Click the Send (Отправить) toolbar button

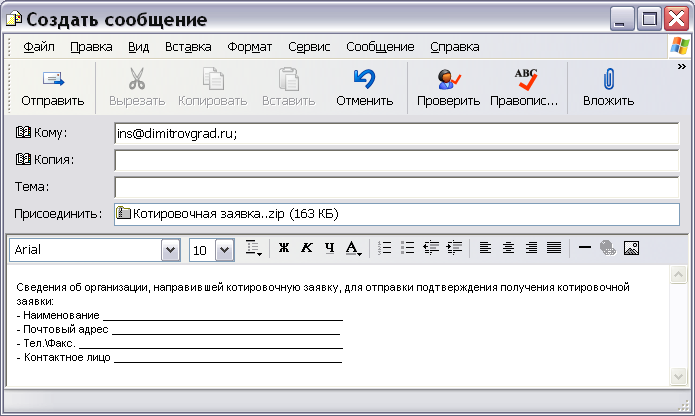coord(52,88)
